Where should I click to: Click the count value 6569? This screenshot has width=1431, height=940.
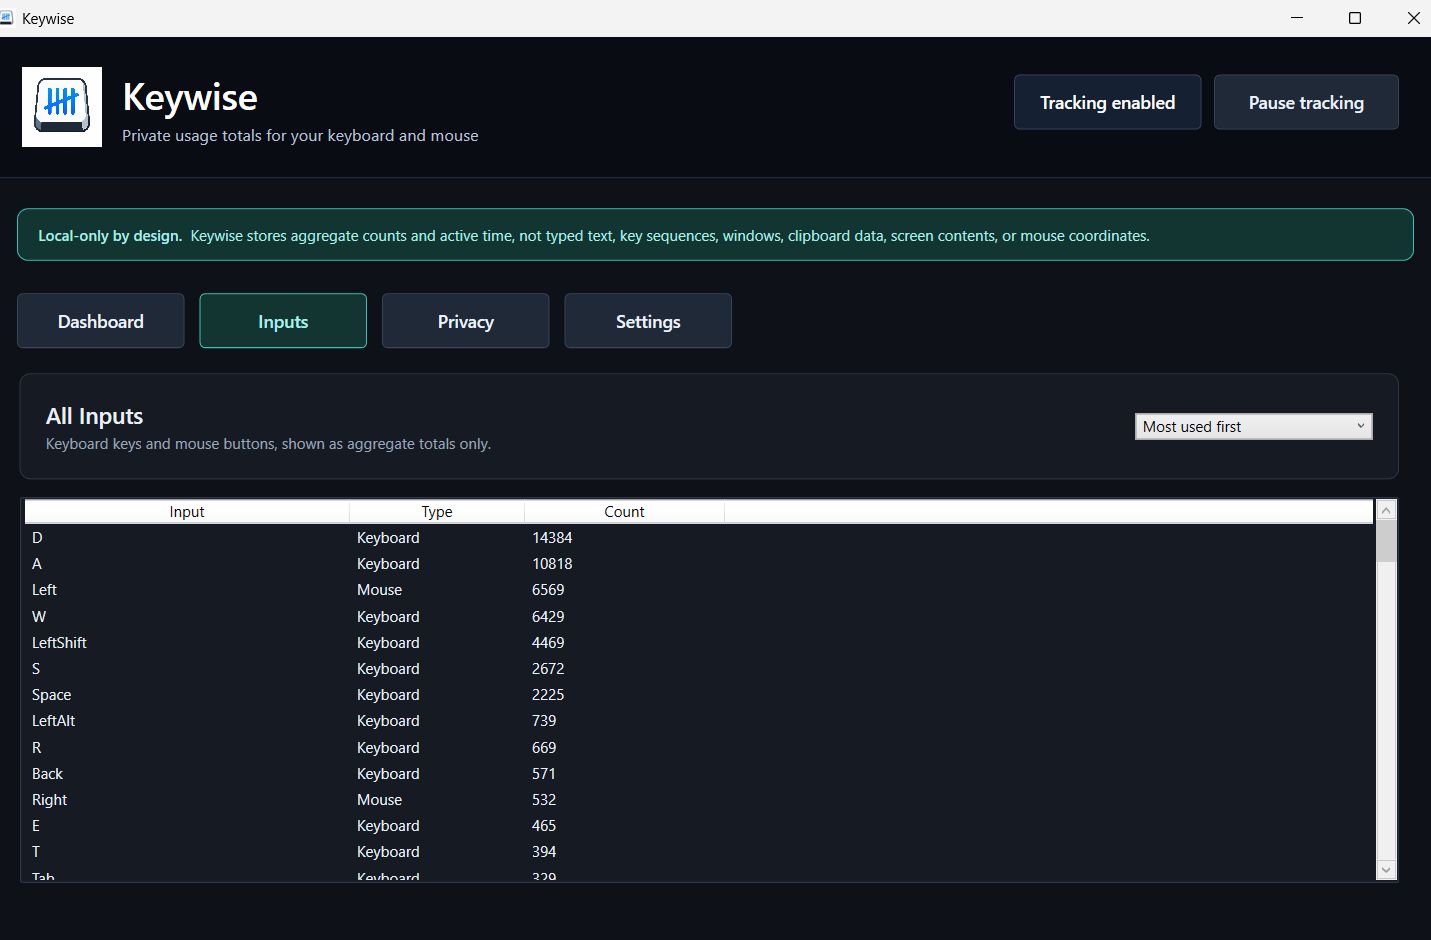tap(548, 590)
